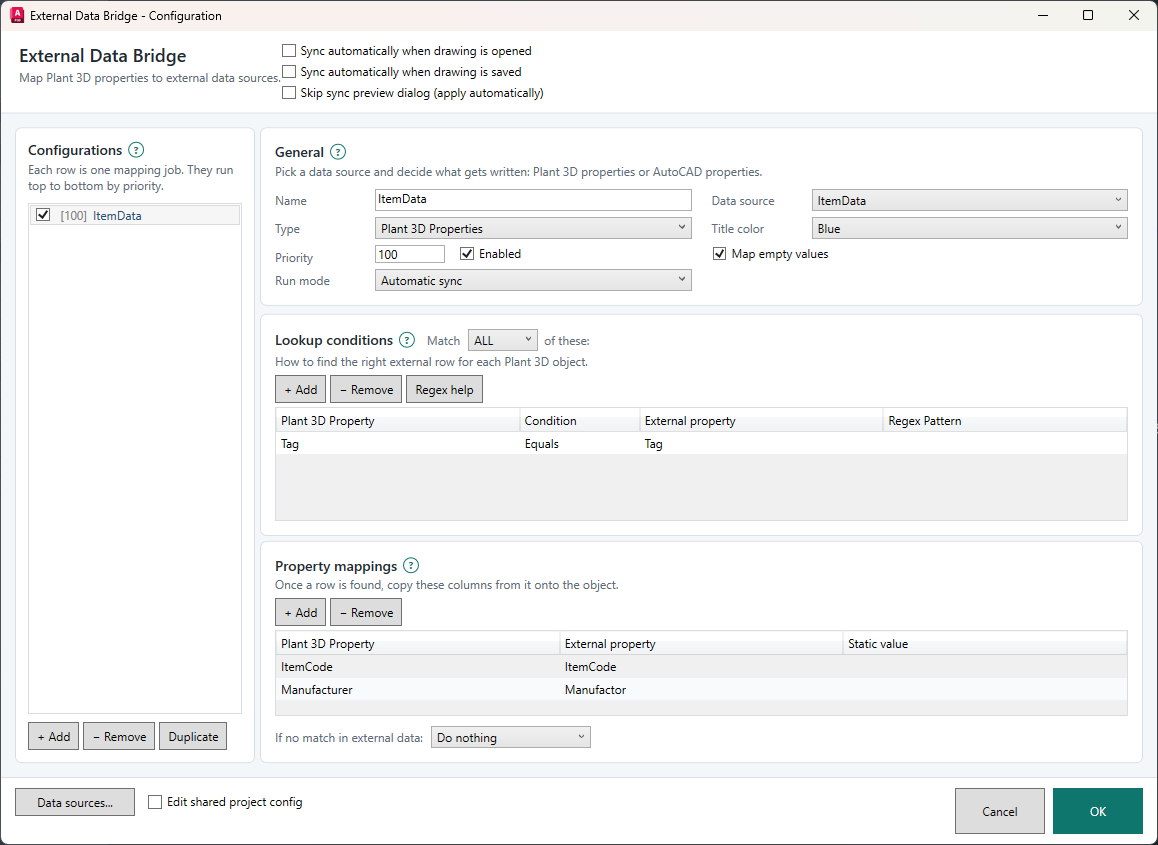
Task: Open the Data source dropdown
Action: tap(970, 200)
